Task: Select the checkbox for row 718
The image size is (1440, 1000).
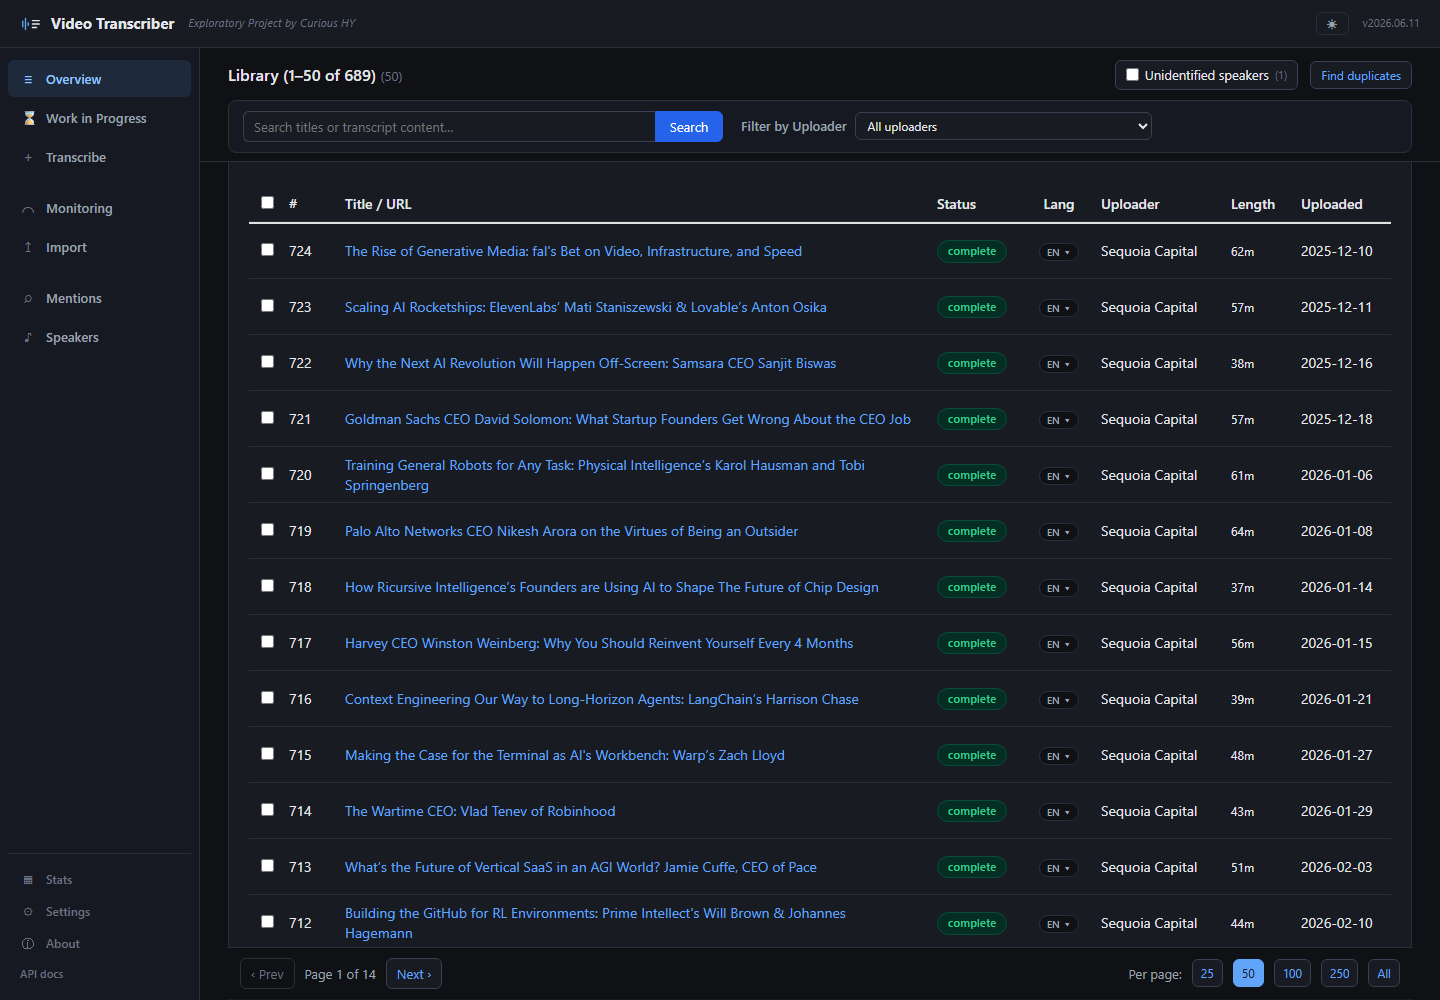Action: tap(267, 586)
